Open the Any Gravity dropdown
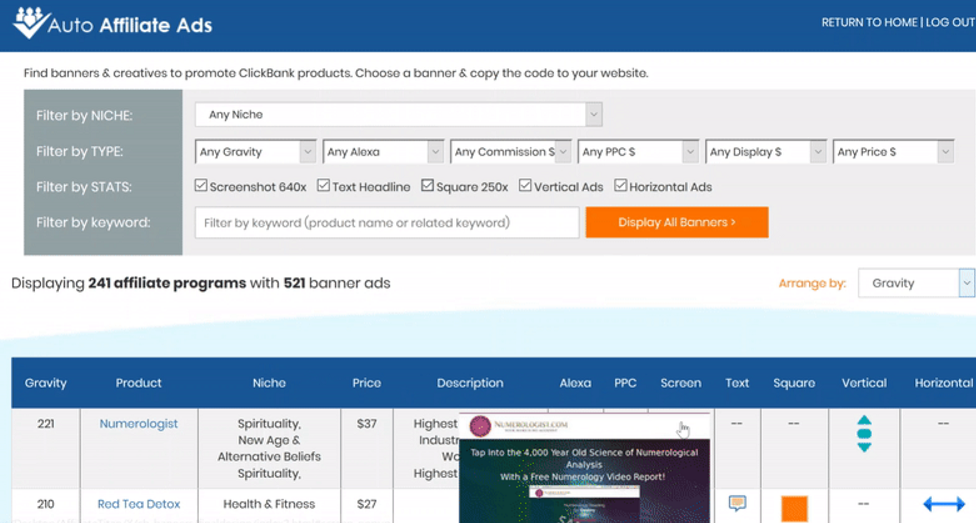This screenshot has height=523, width=976. point(256,152)
